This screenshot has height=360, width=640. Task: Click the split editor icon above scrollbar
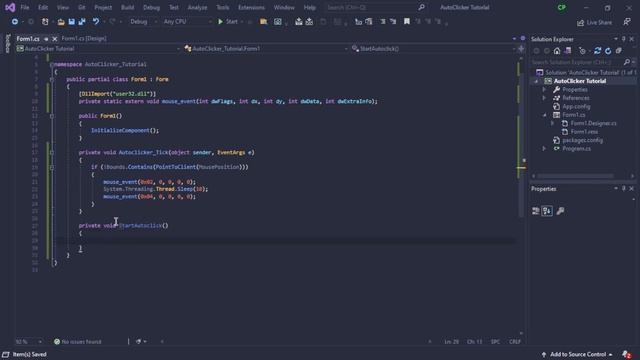[521, 49]
